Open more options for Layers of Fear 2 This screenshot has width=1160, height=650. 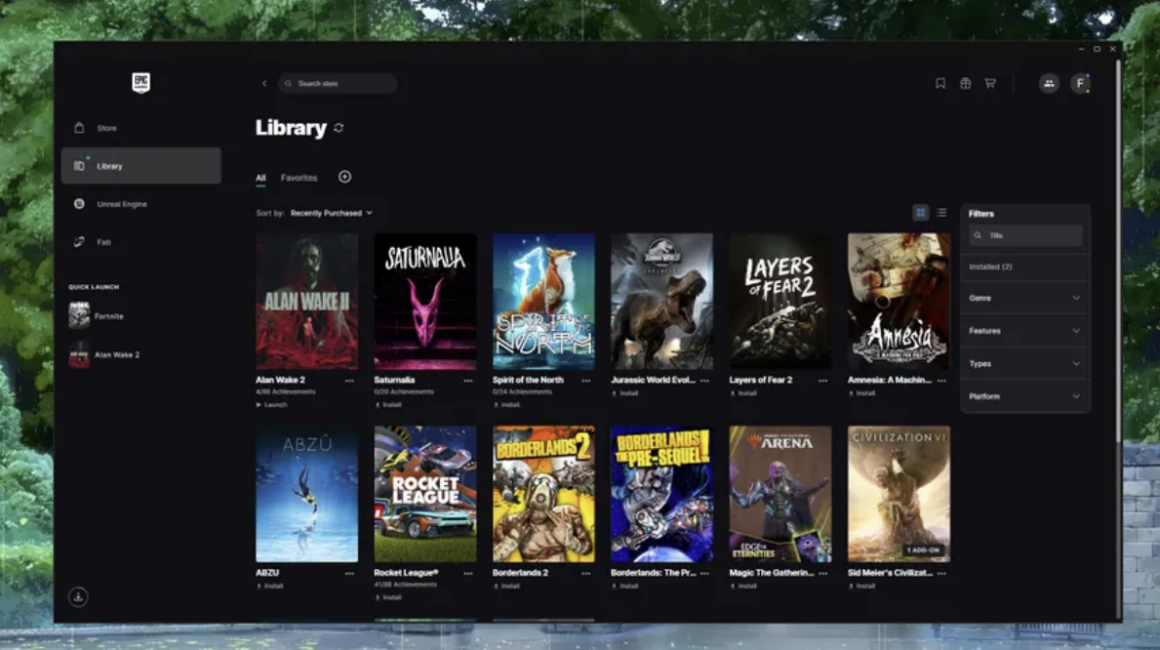click(823, 380)
